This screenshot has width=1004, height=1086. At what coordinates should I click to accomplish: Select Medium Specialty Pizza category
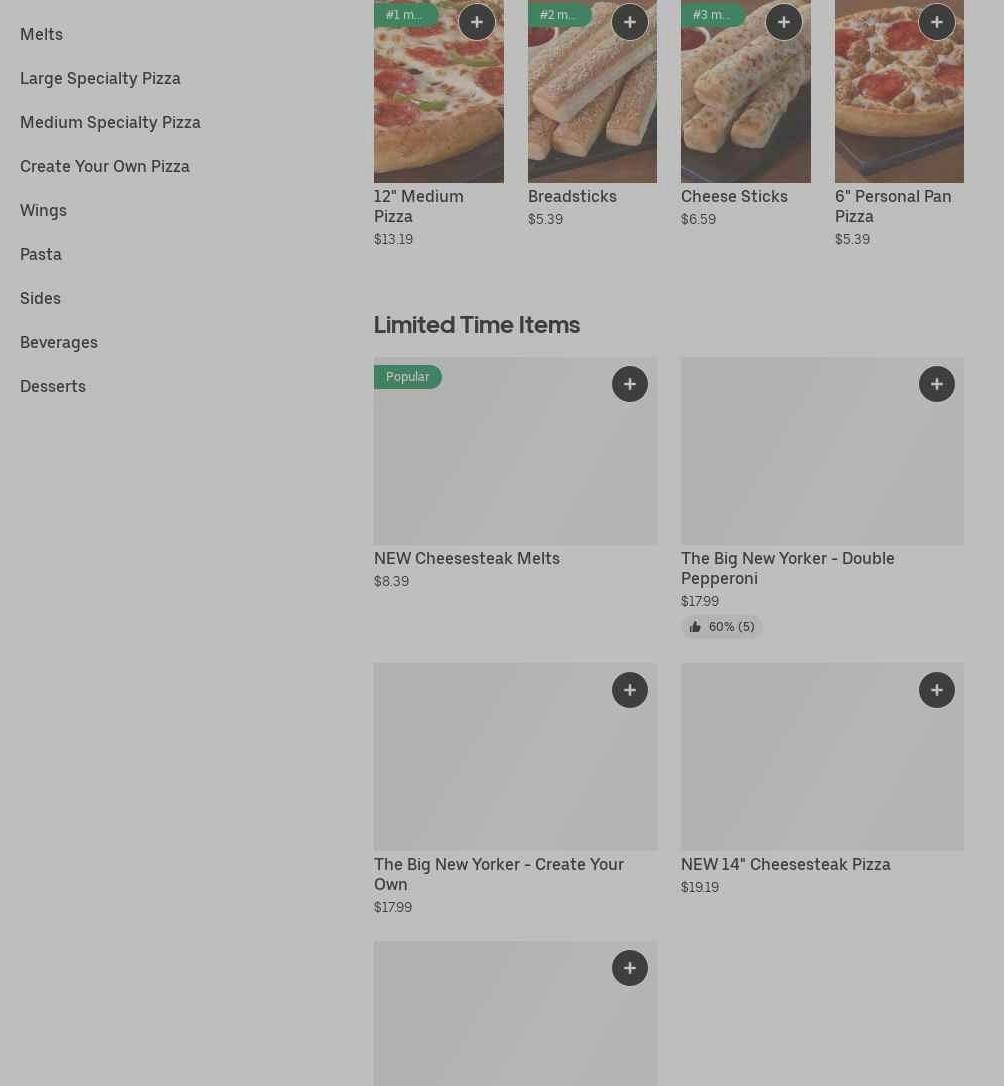tap(110, 122)
